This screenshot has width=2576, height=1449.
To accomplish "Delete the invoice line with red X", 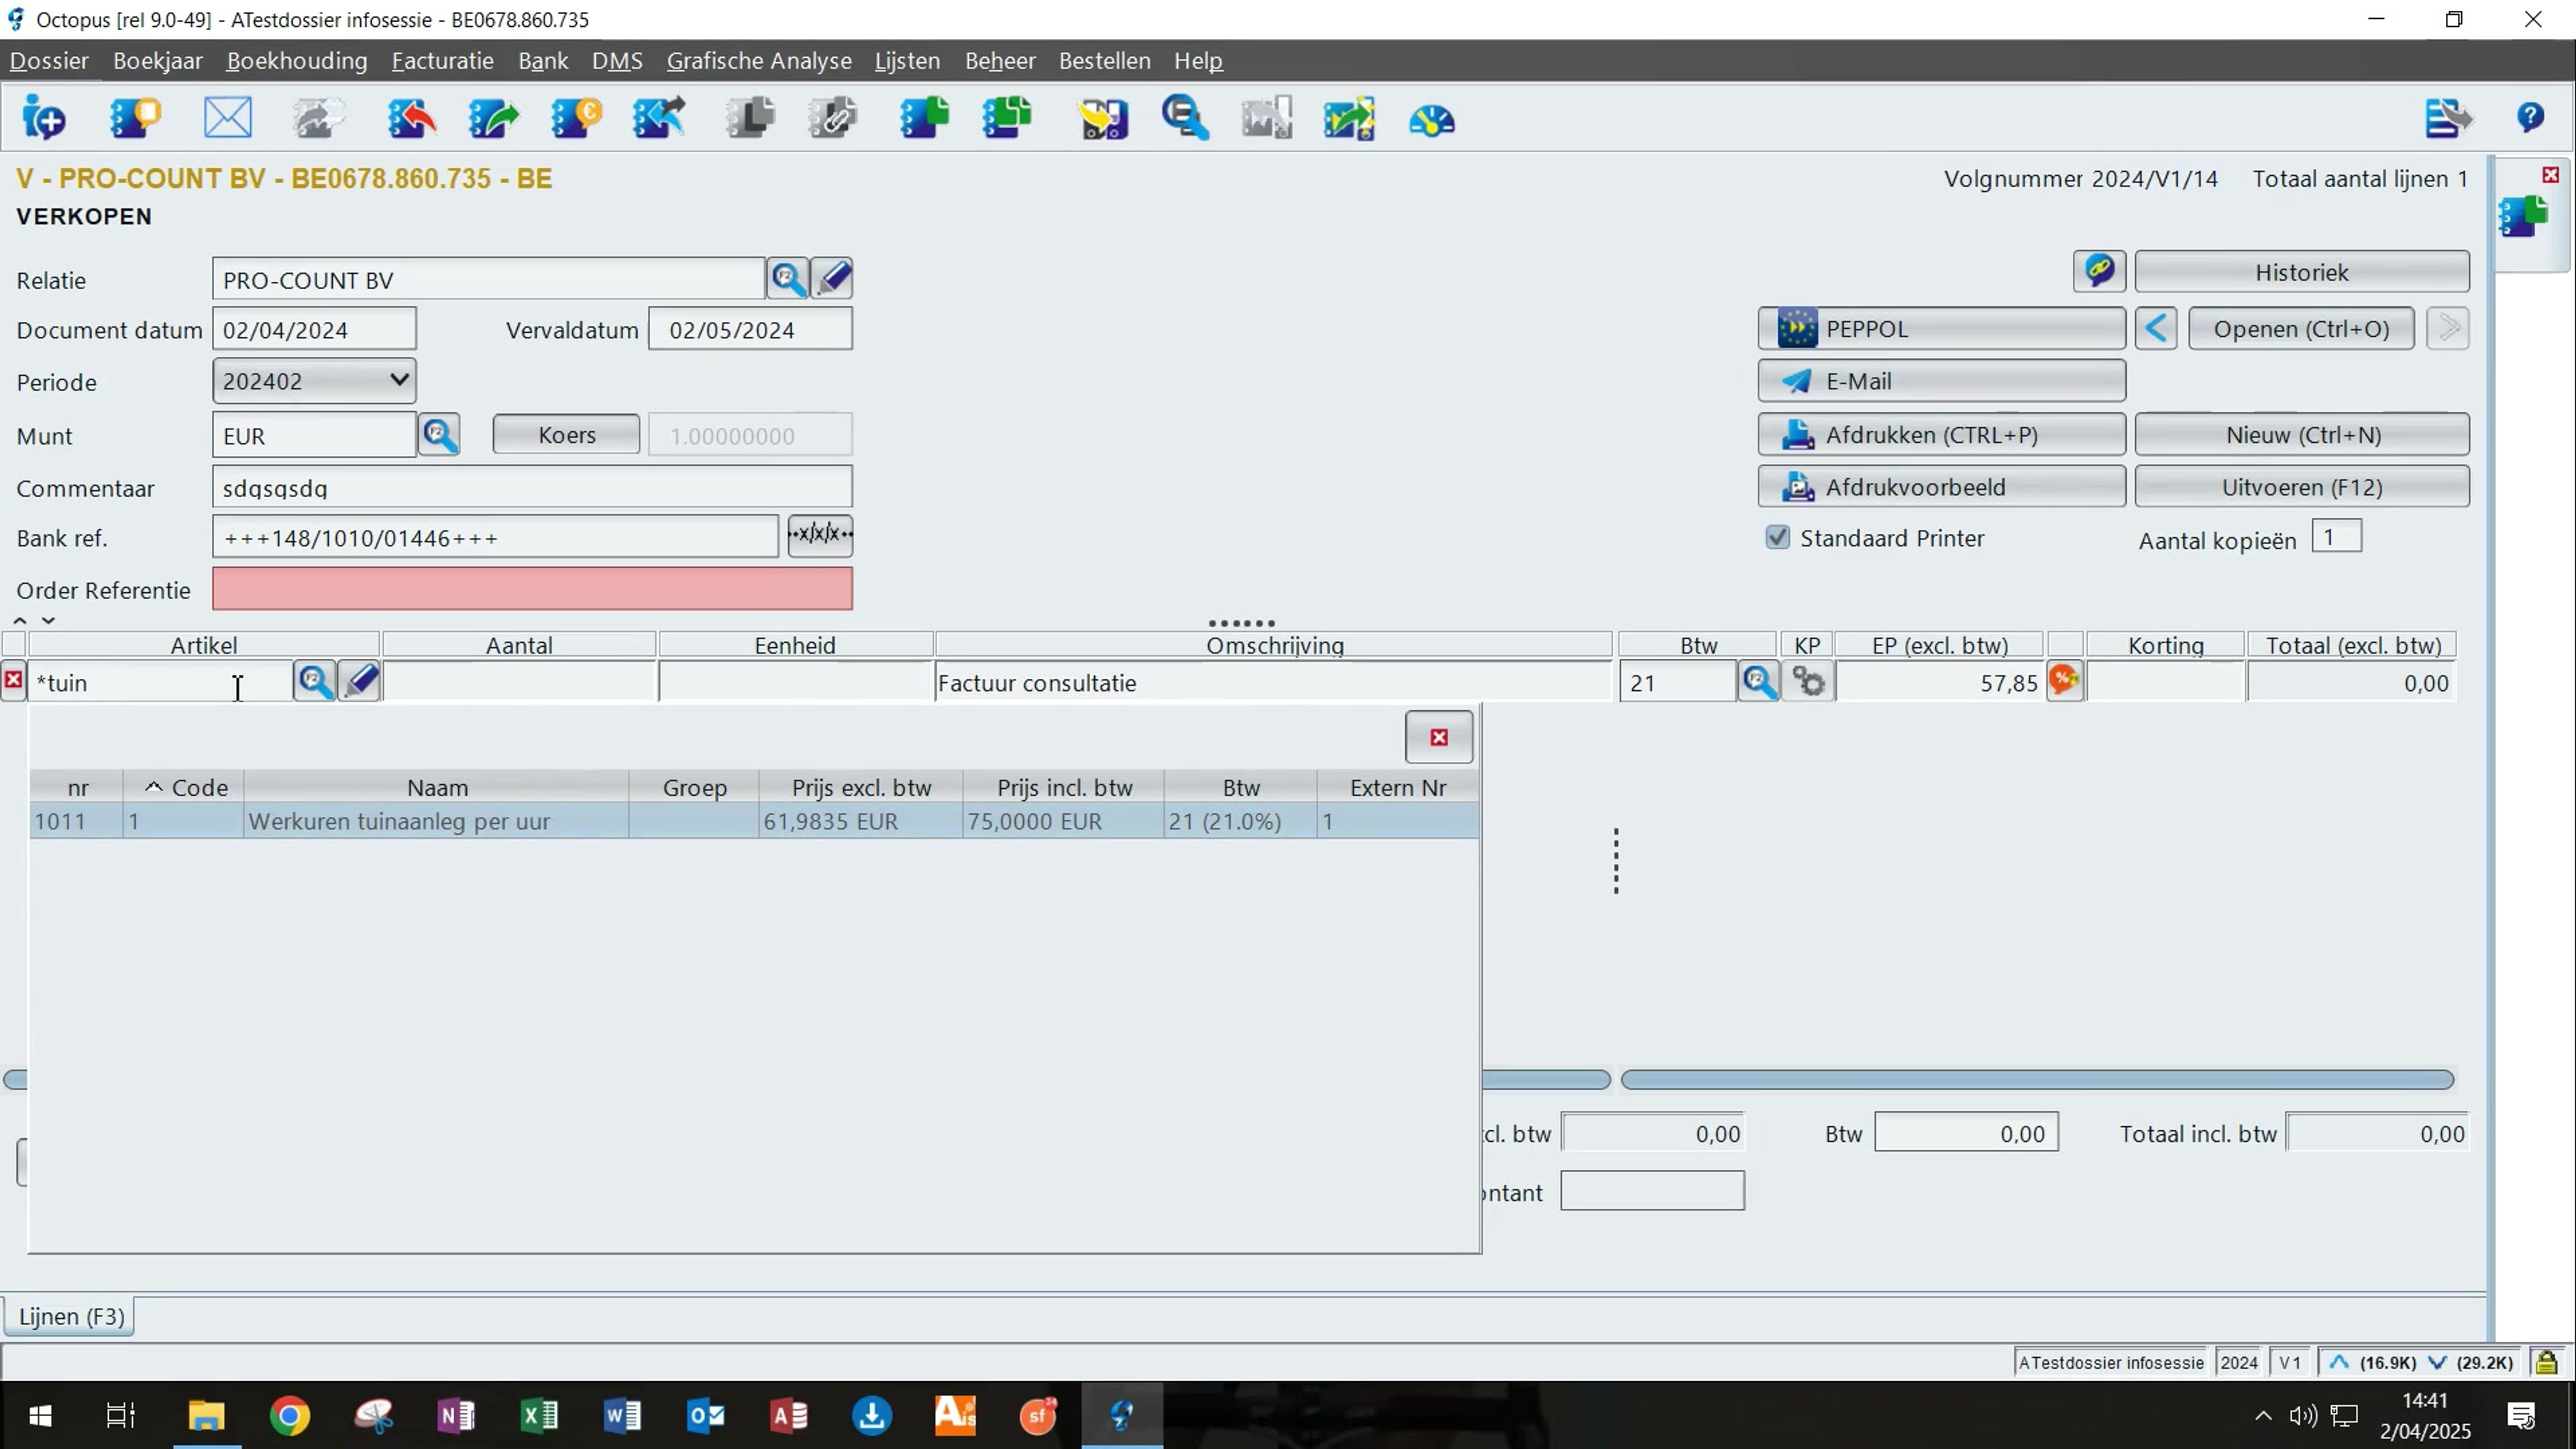I will (13, 681).
